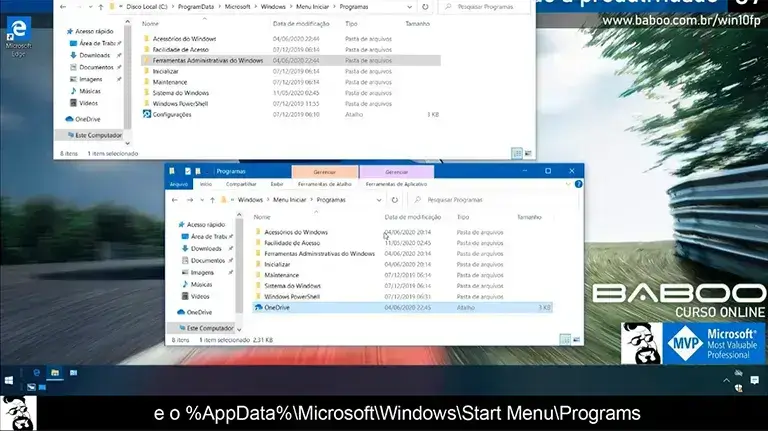Viewport: 768px width, 431px height.
Task: Open address bar history dropdown in front window
Action: (379, 200)
